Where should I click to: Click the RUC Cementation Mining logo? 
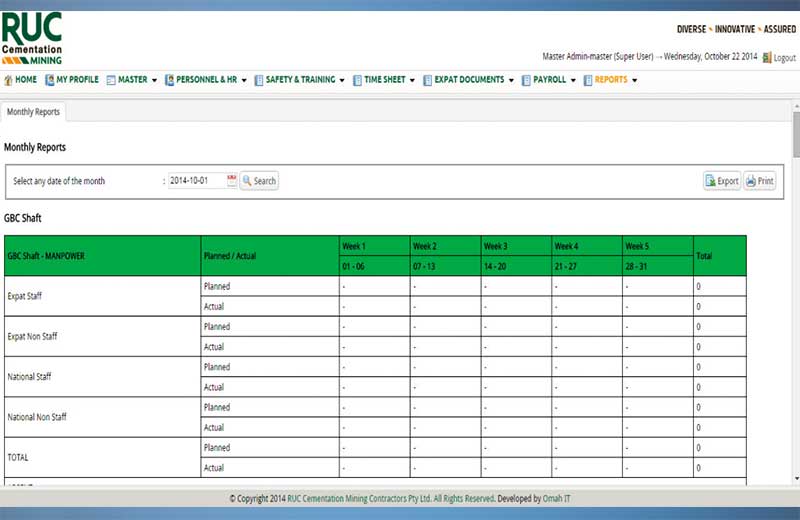tap(32, 39)
